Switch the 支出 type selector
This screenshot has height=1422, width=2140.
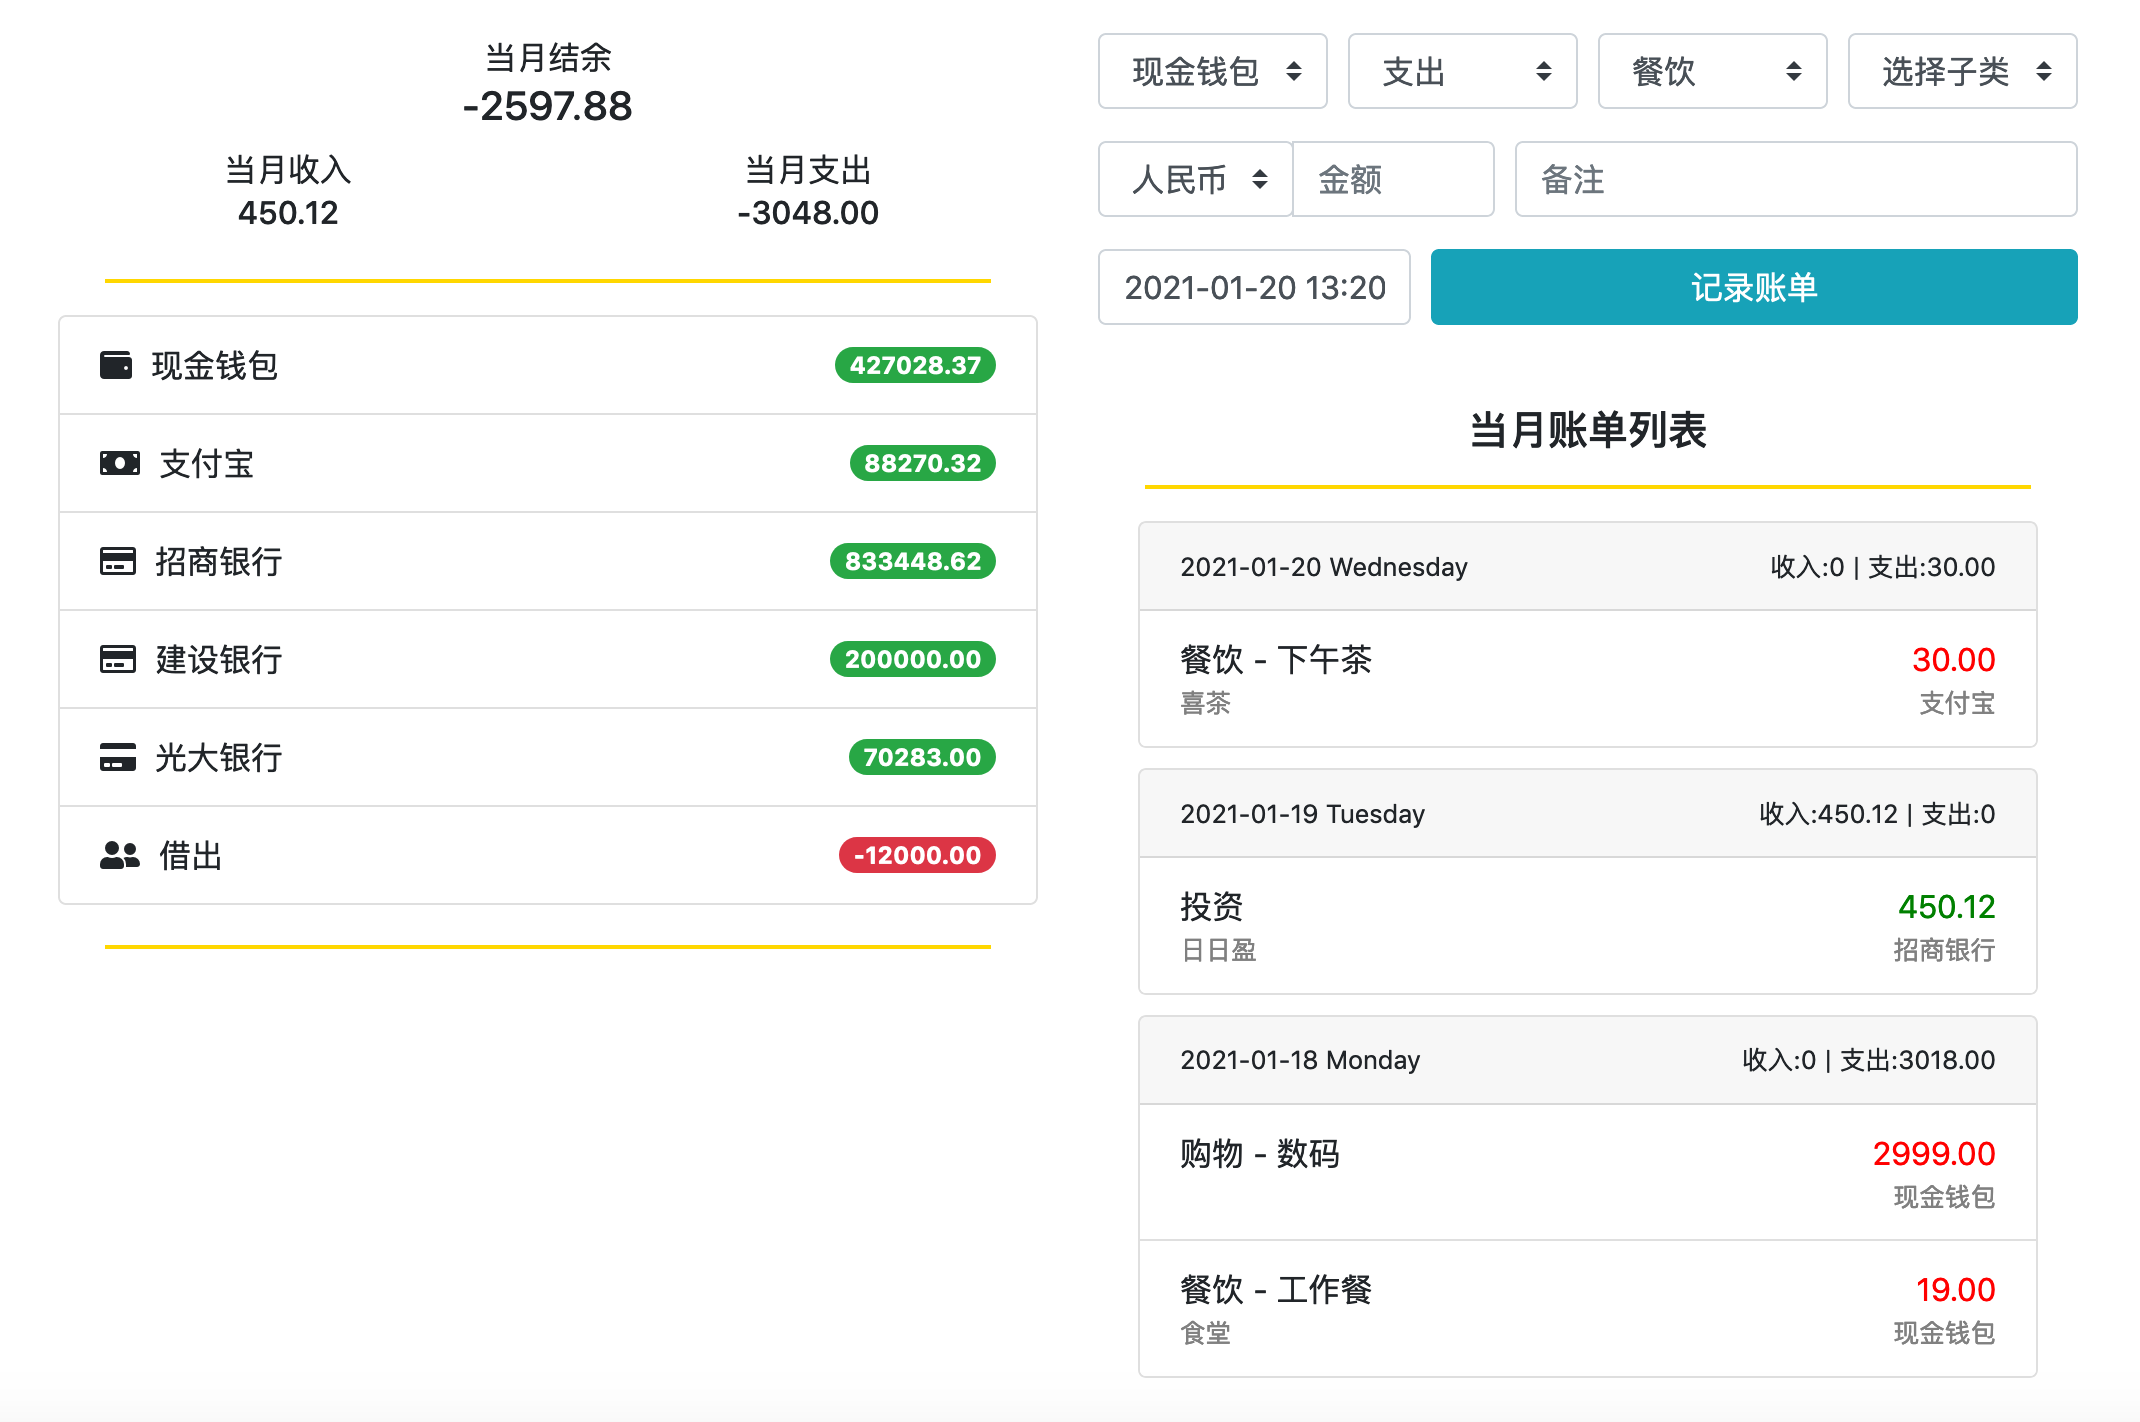tap(1462, 71)
